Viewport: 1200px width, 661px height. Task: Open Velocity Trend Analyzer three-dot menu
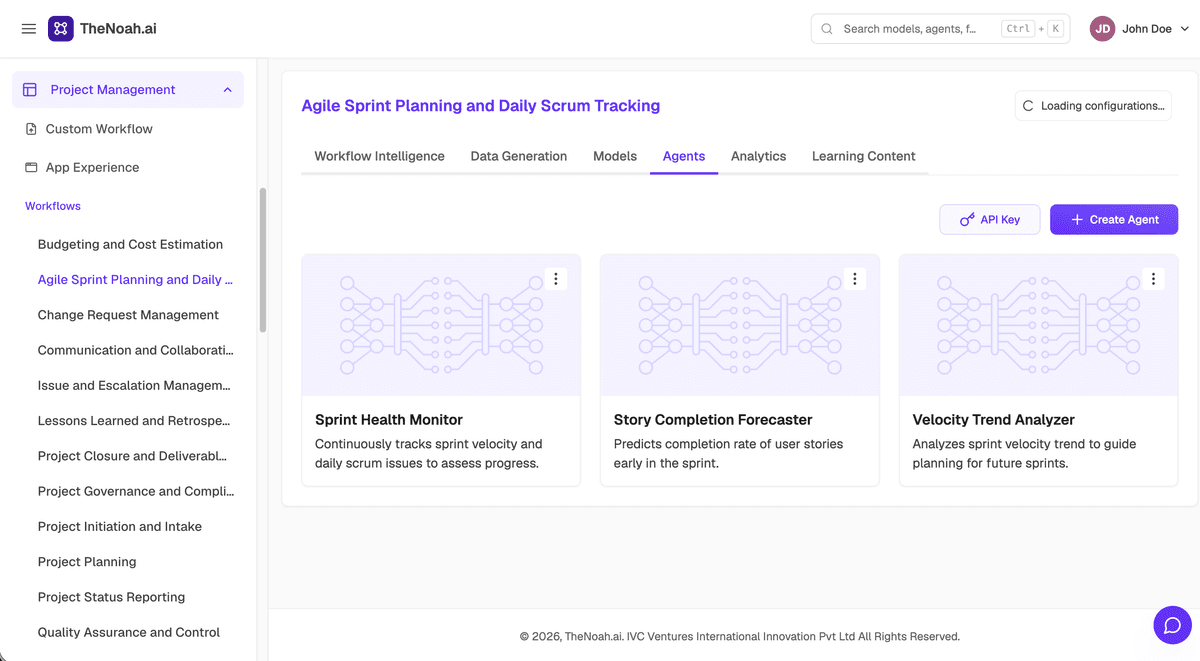pyautogui.click(x=1154, y=279)
